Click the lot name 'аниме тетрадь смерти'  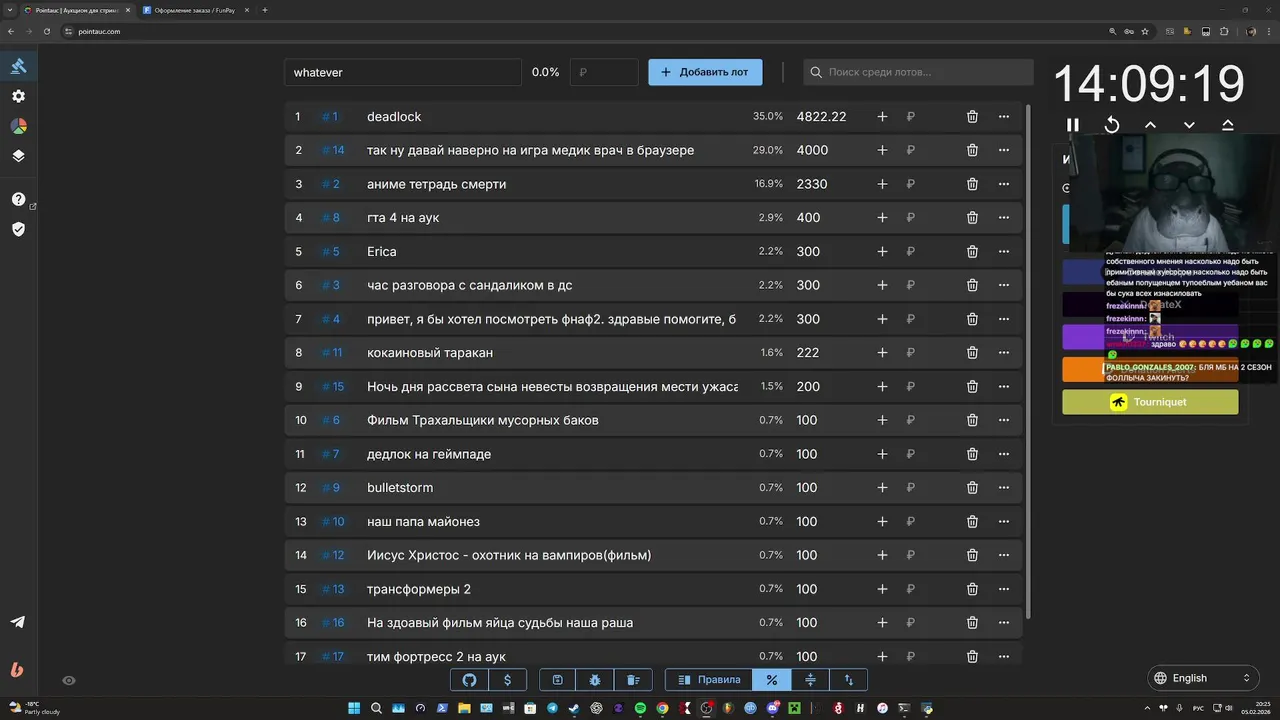(x=436, y=184)
